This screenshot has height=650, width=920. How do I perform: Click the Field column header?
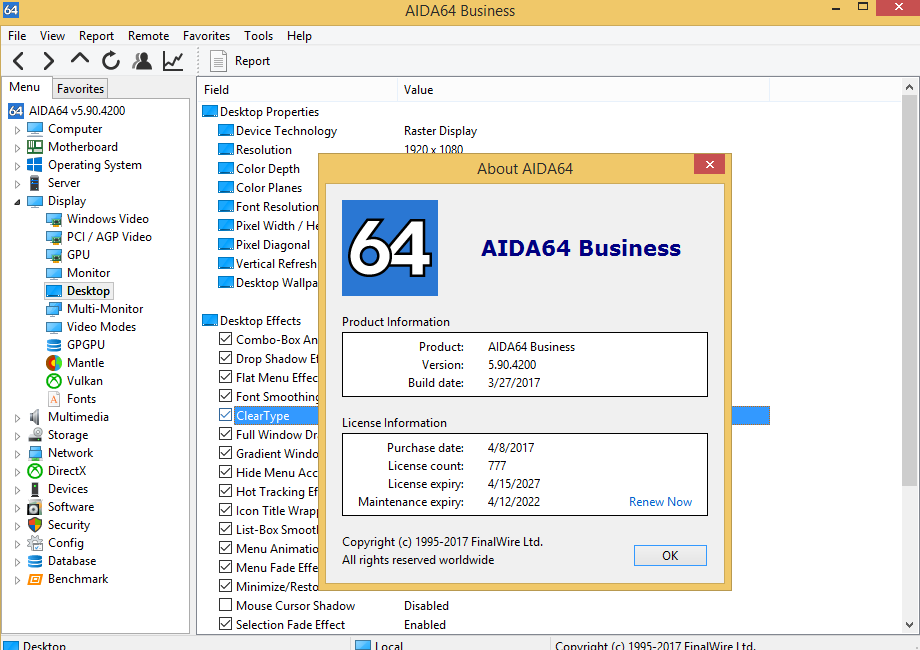[297, 90]
